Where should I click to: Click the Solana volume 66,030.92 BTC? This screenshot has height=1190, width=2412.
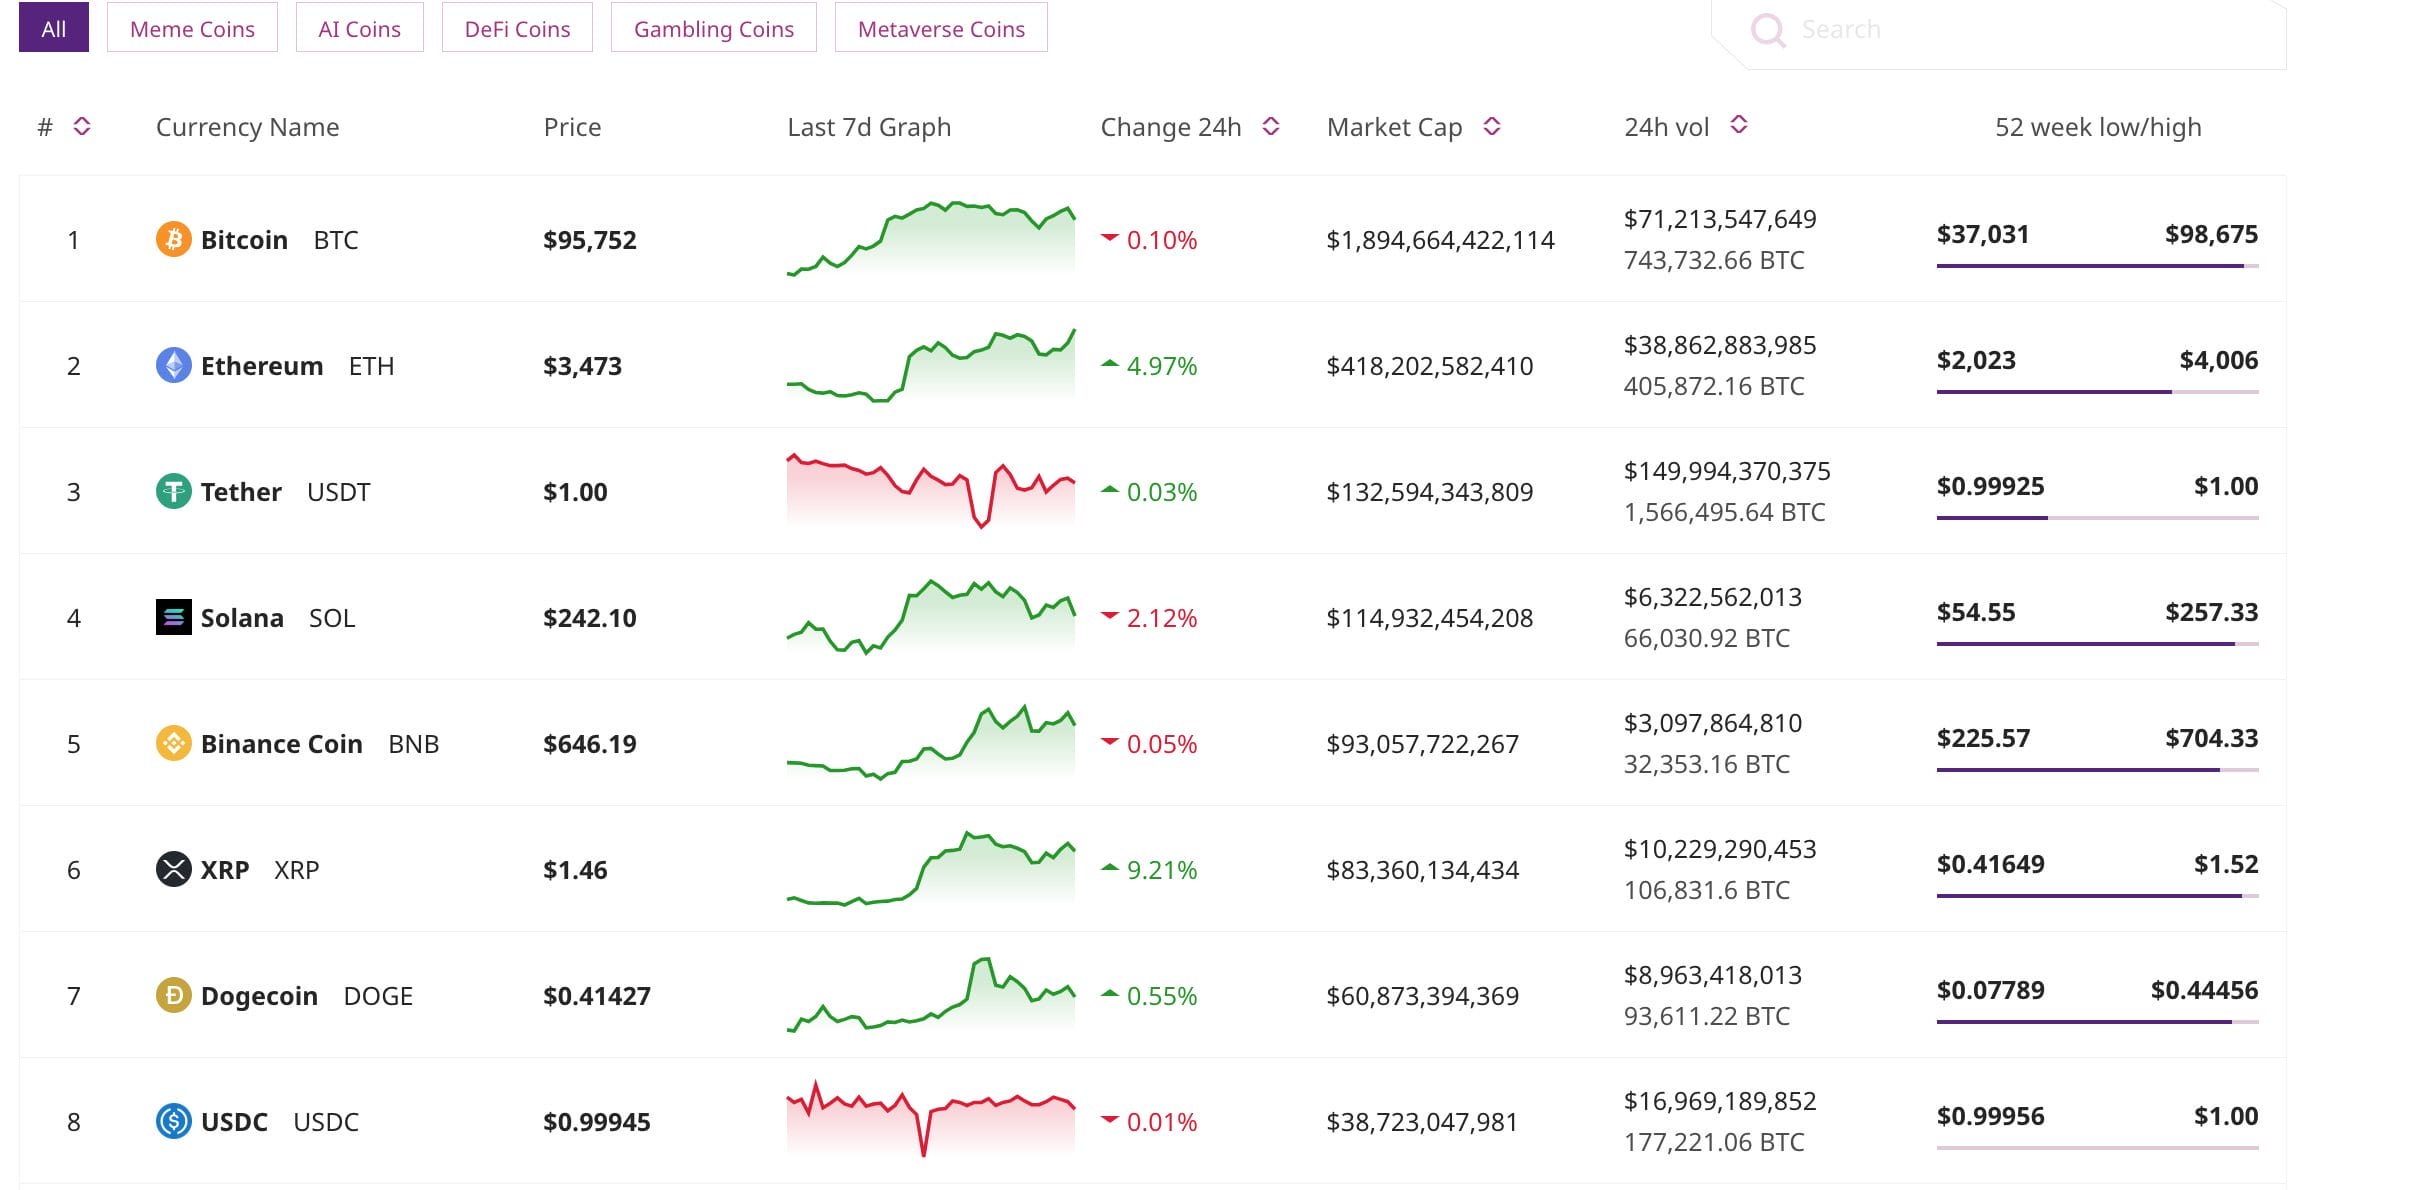click(1707, 638)
